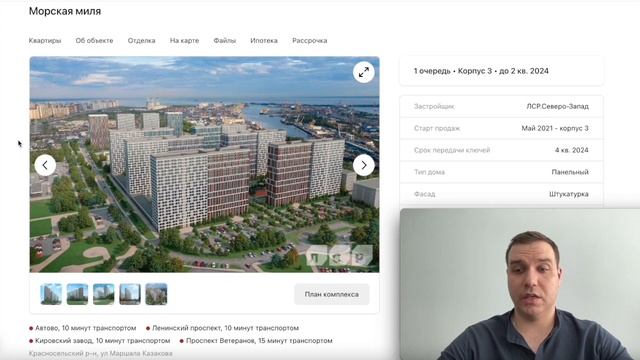640x360 pixels.
Task: Click the 4 кв. 2024 key handover value
Action: tap(571, 150)
